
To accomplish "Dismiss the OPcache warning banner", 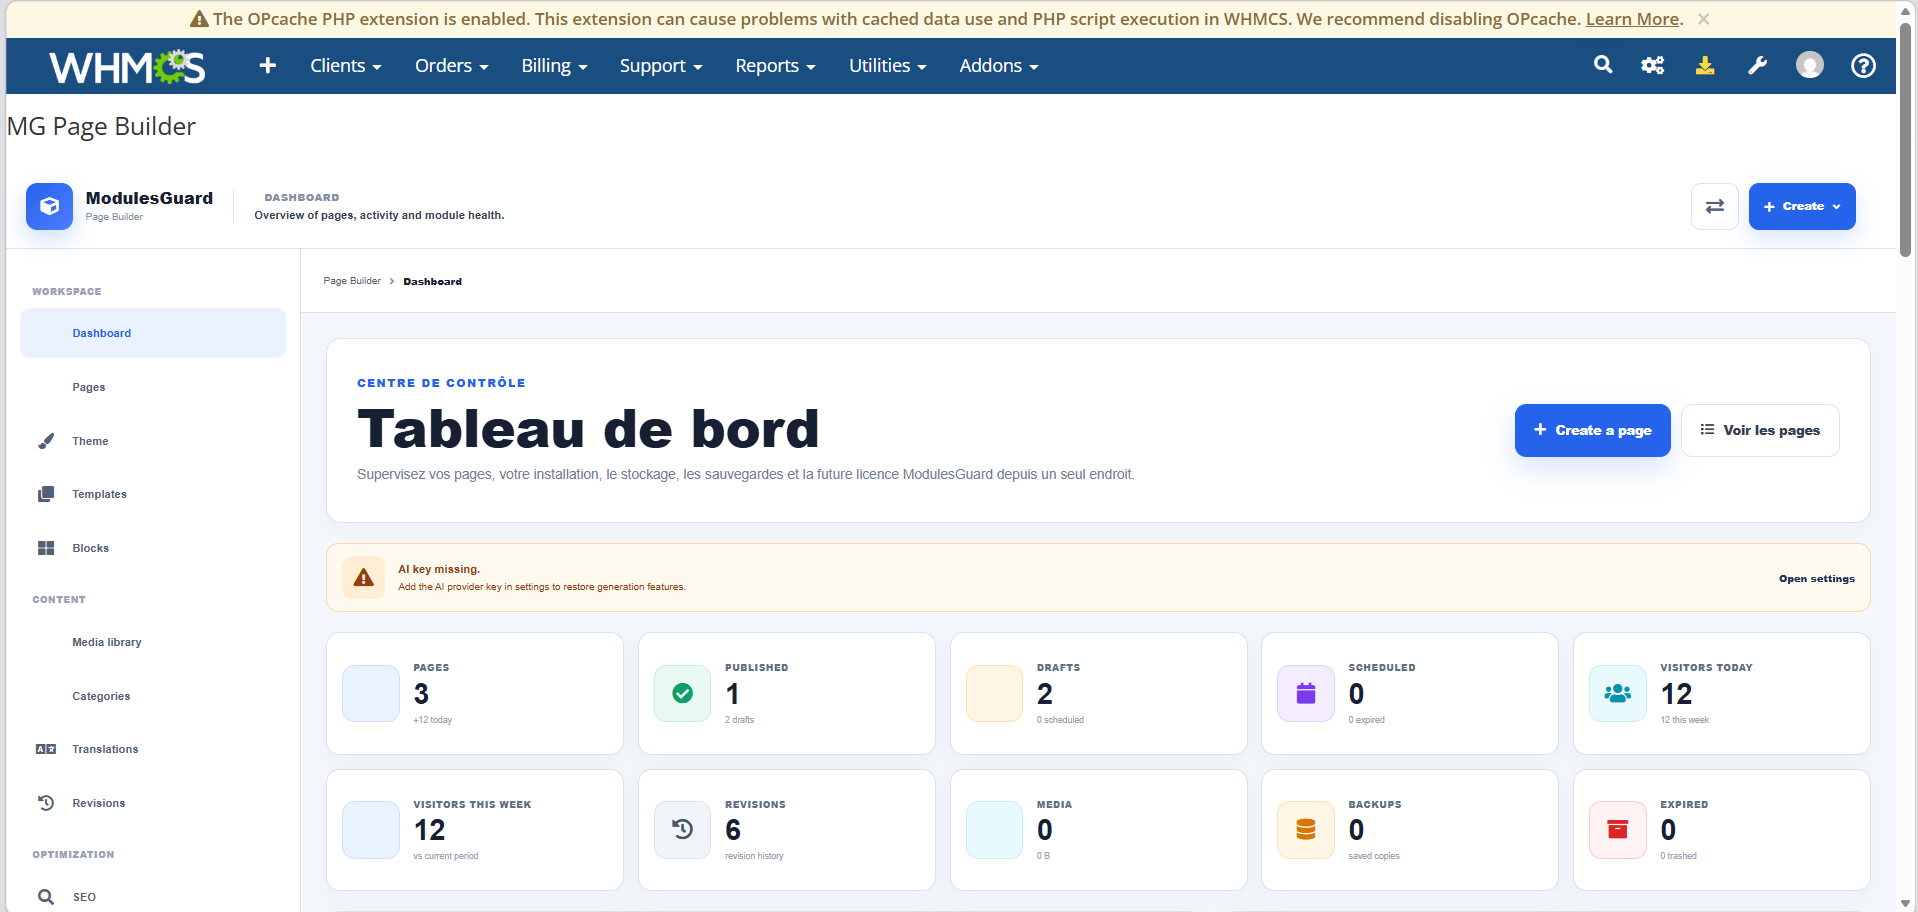I will [1703, 19].
